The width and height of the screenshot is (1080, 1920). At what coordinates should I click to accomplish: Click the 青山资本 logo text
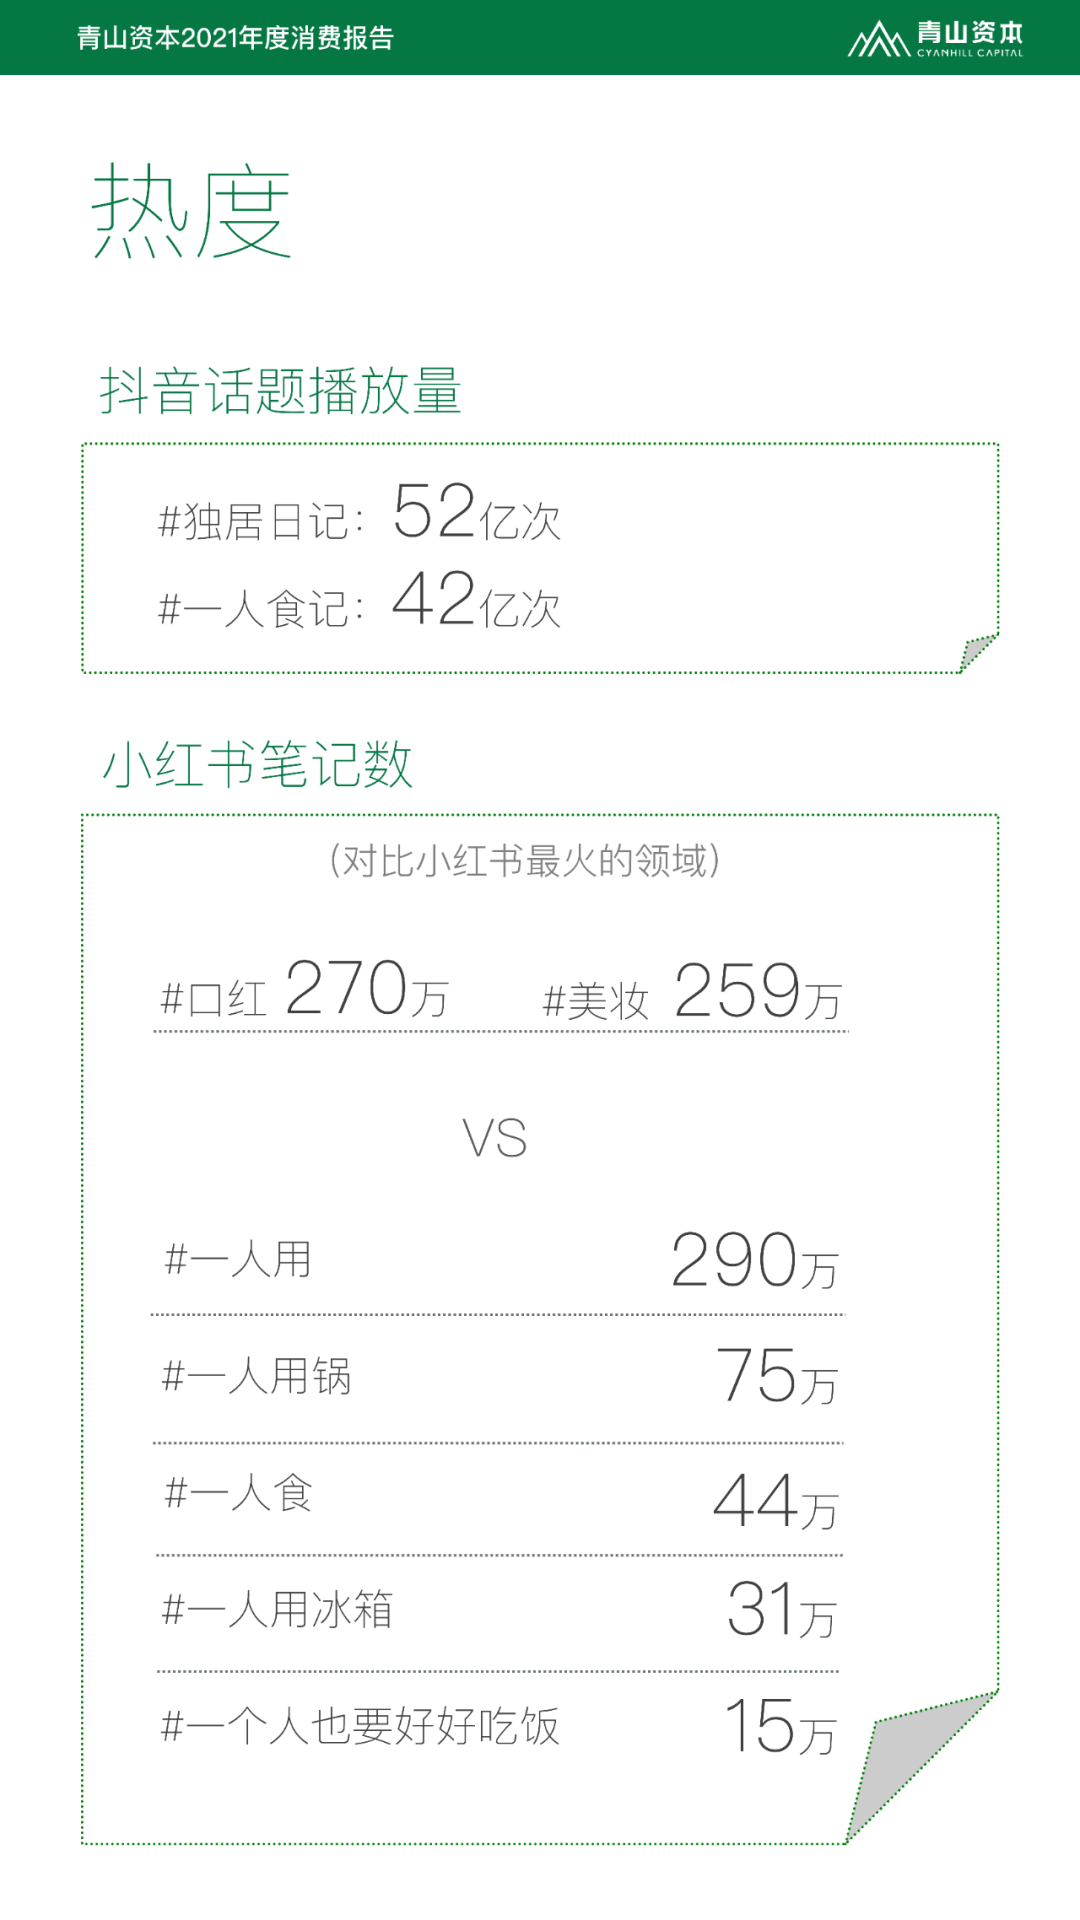coord(969,33)
